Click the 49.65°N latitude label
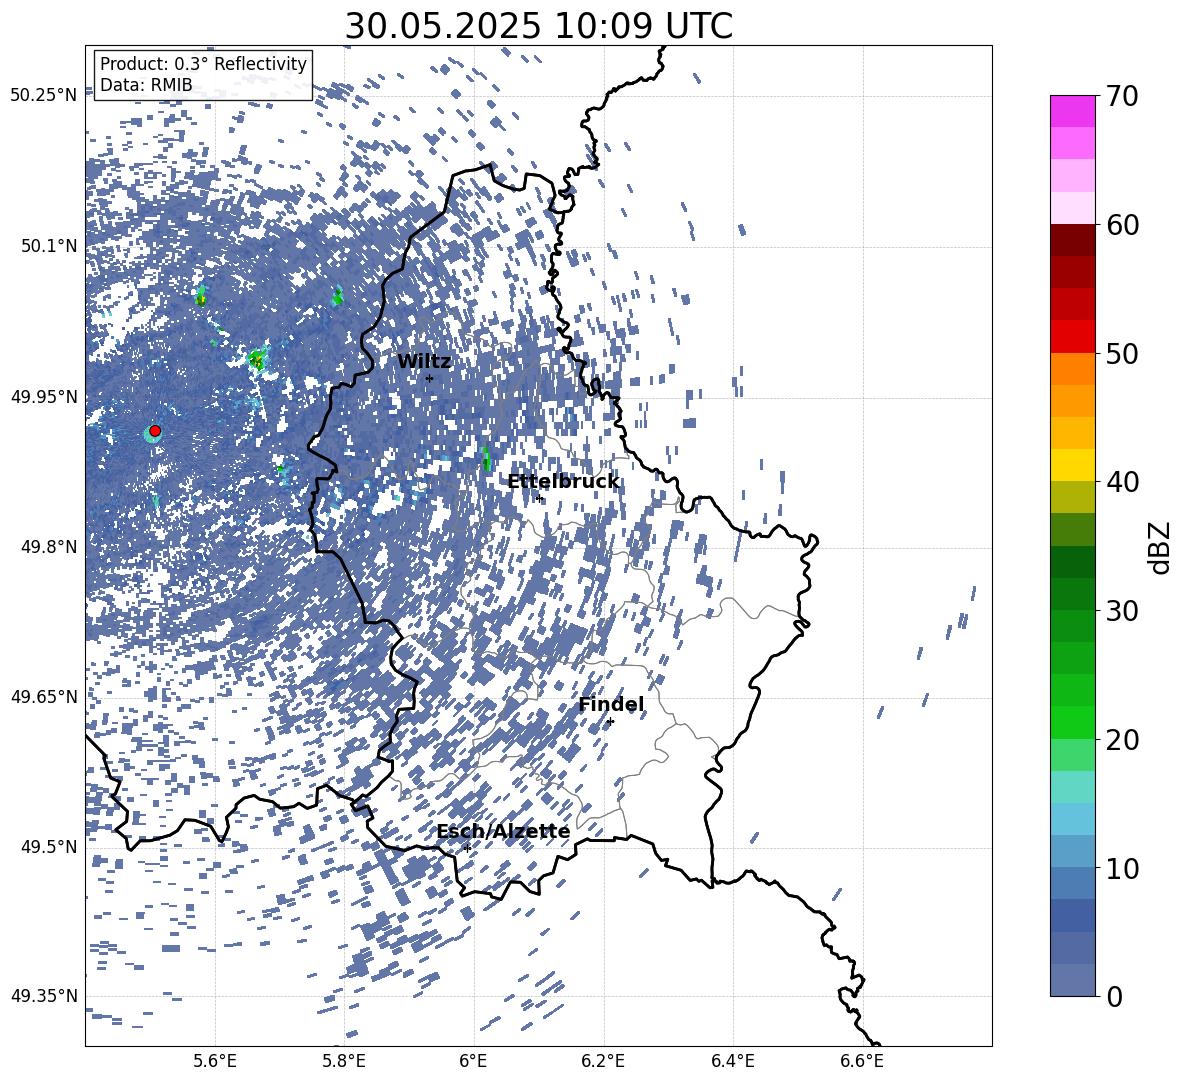Image resolution: width=1184 pixels, height=1081 pixels. [44, 696]
